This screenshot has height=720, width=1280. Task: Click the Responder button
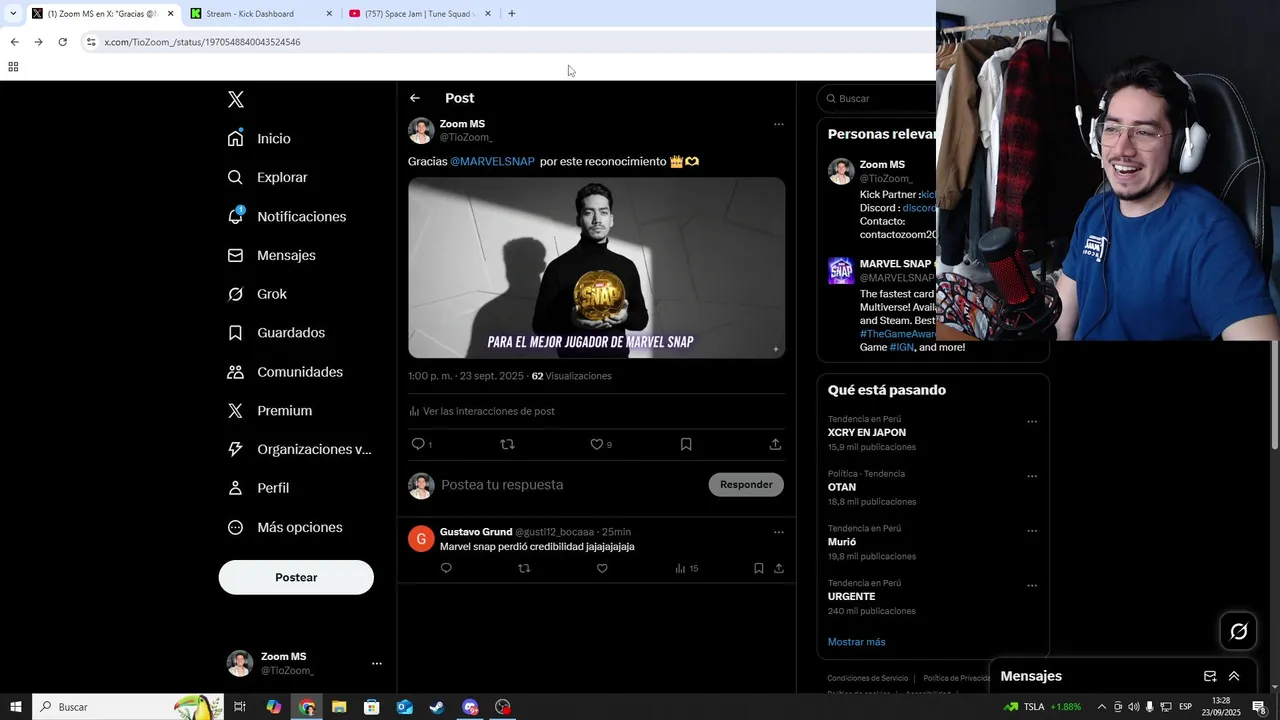746,485
